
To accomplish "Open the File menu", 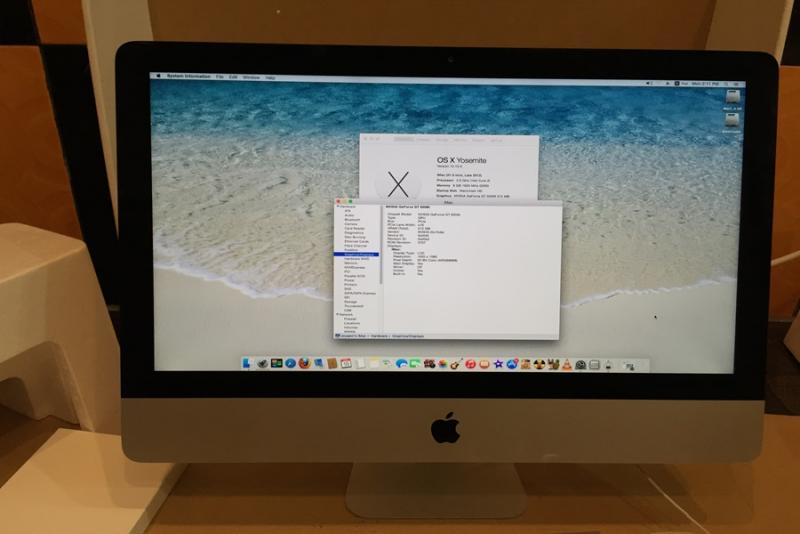I will (219, 77).
